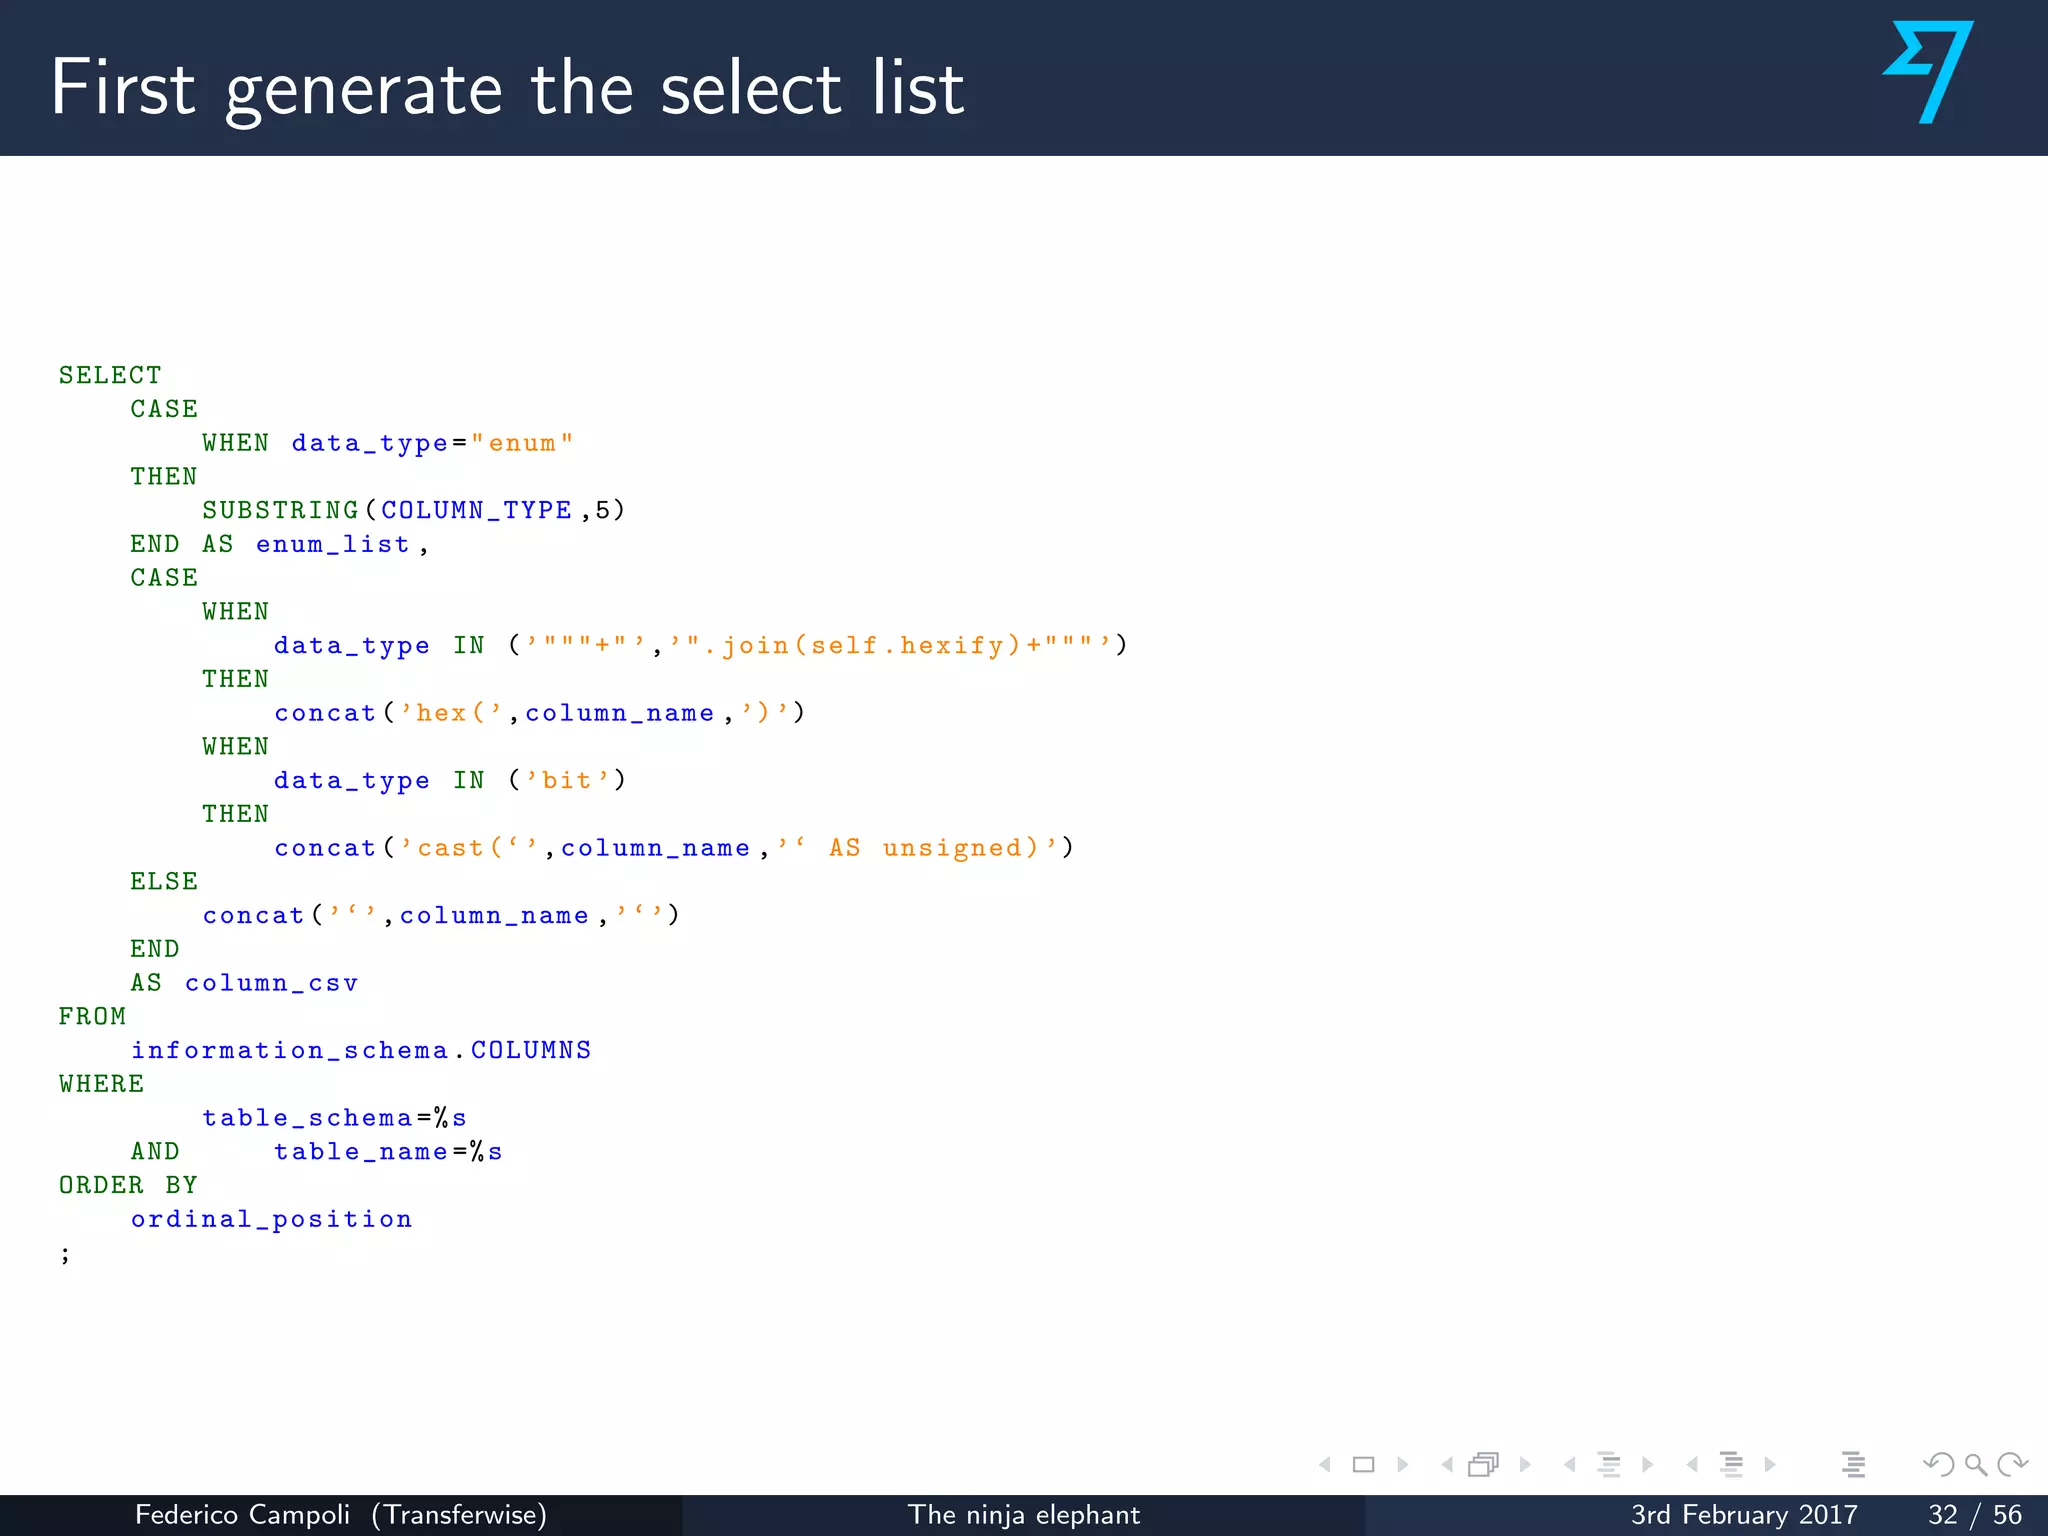Click the 'ORDER BY' keyword
Screen dimensions: 2048x1536
pos(128,1185)
